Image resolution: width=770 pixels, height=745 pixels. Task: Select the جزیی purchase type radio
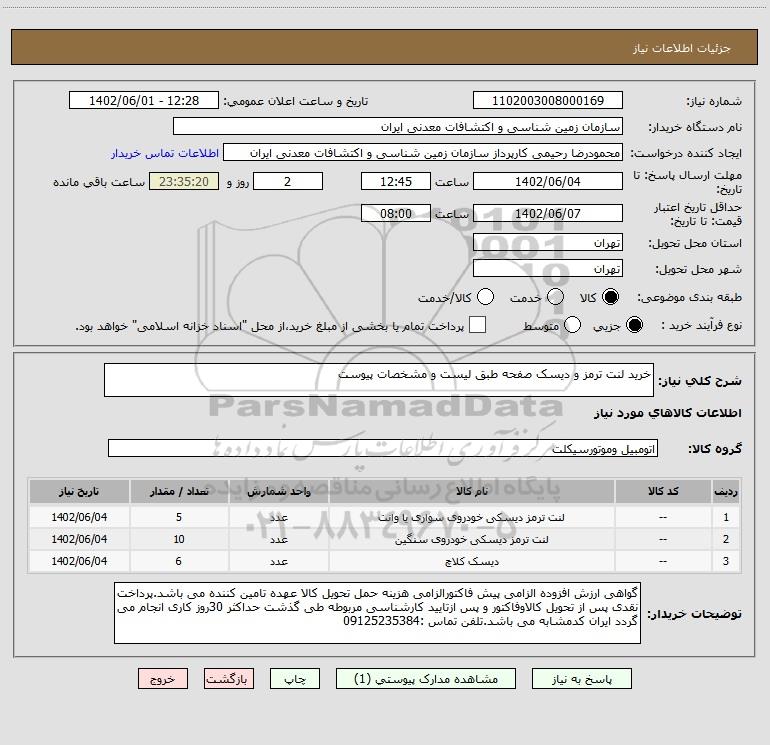point(634,325)
